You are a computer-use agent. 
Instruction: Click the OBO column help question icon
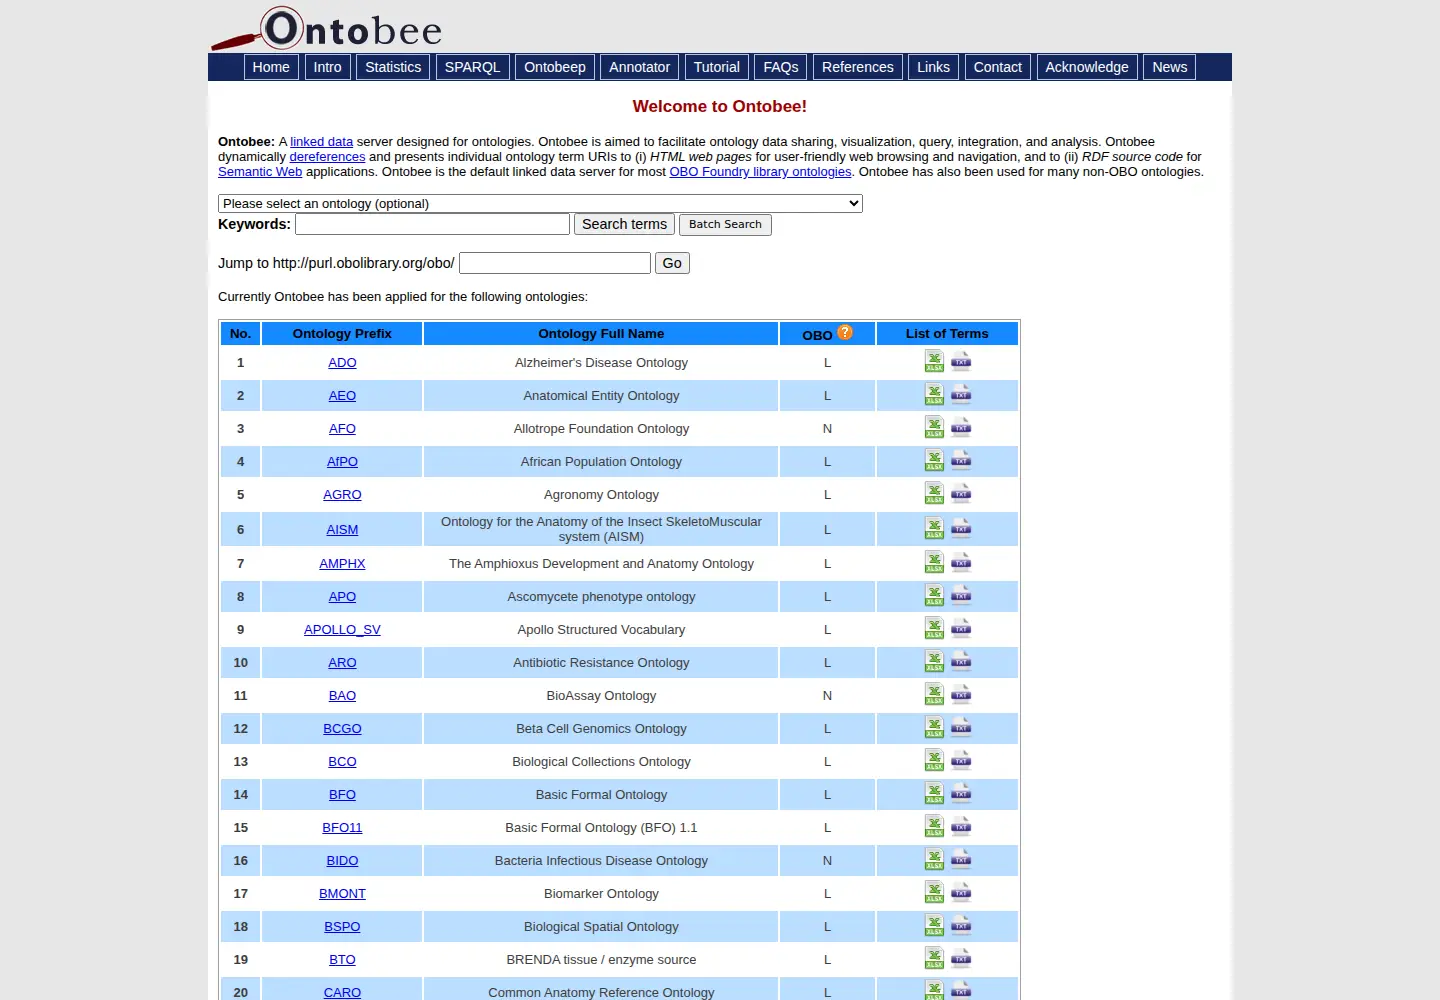[x=845, y=333]
